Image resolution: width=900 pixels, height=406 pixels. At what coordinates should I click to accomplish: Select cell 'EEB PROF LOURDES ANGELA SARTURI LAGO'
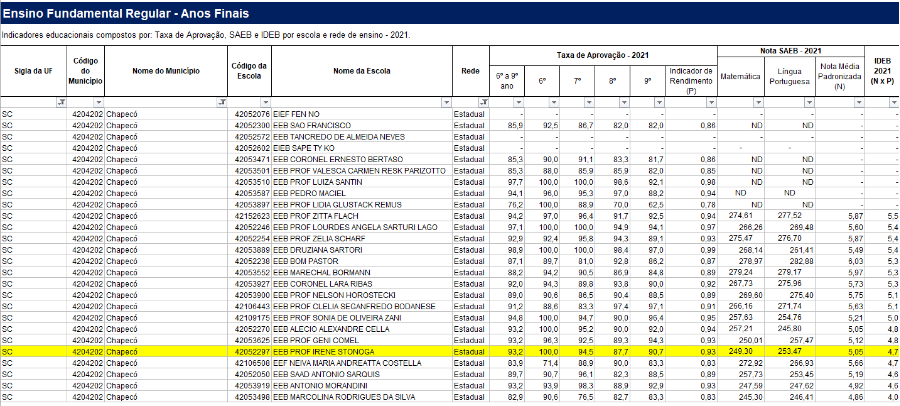pos(362,227)
